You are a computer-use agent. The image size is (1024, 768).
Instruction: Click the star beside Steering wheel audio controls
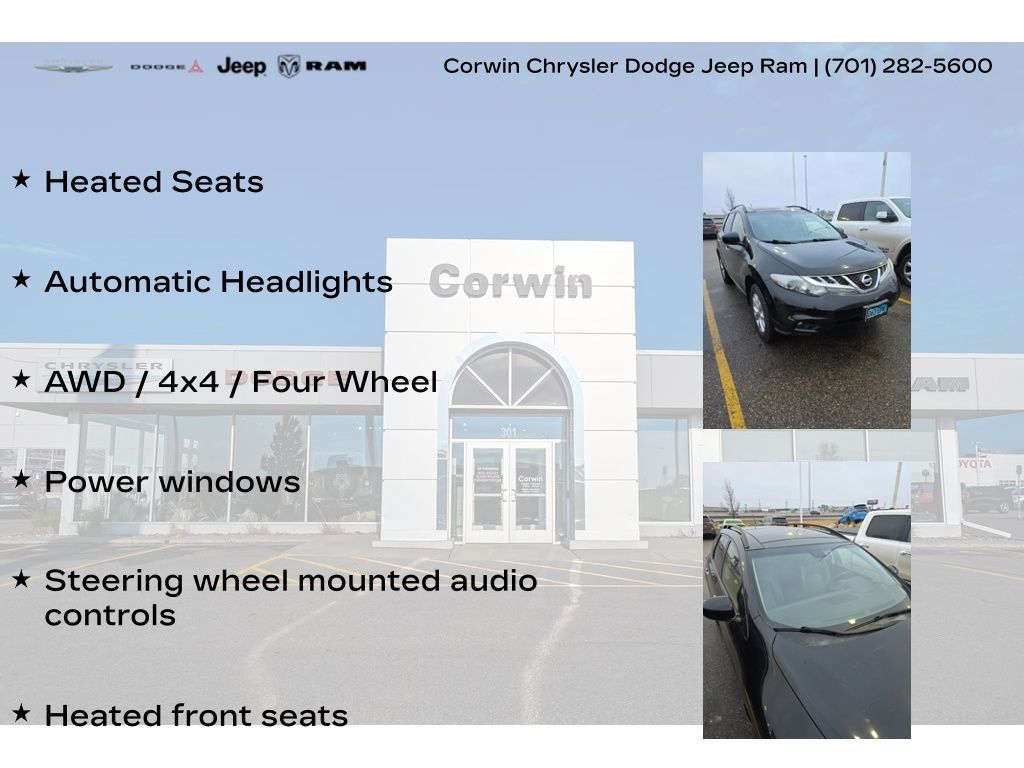[21, 580]
